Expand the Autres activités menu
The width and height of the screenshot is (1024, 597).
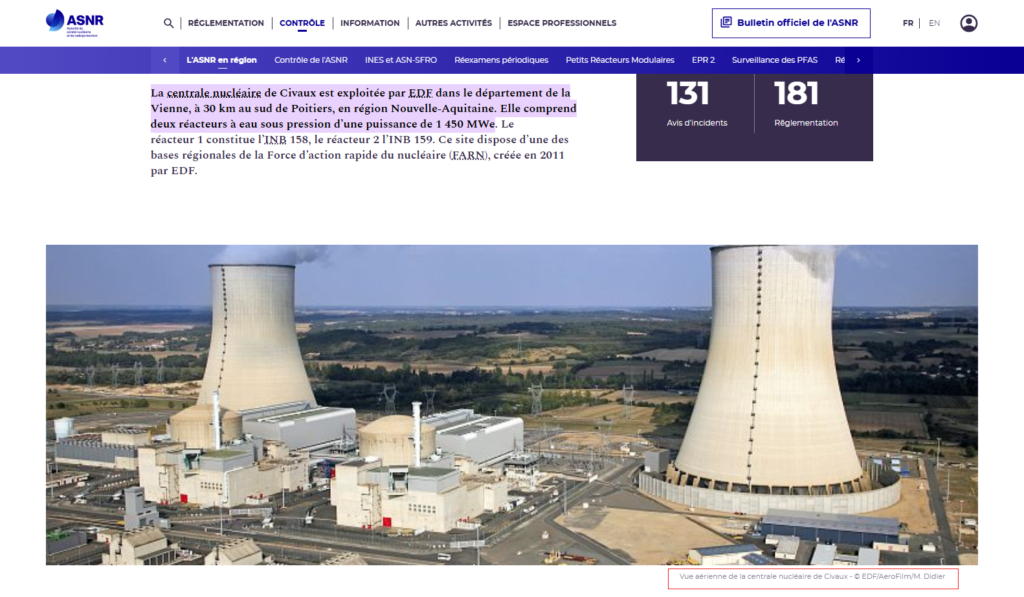click(x=453, y=23)
